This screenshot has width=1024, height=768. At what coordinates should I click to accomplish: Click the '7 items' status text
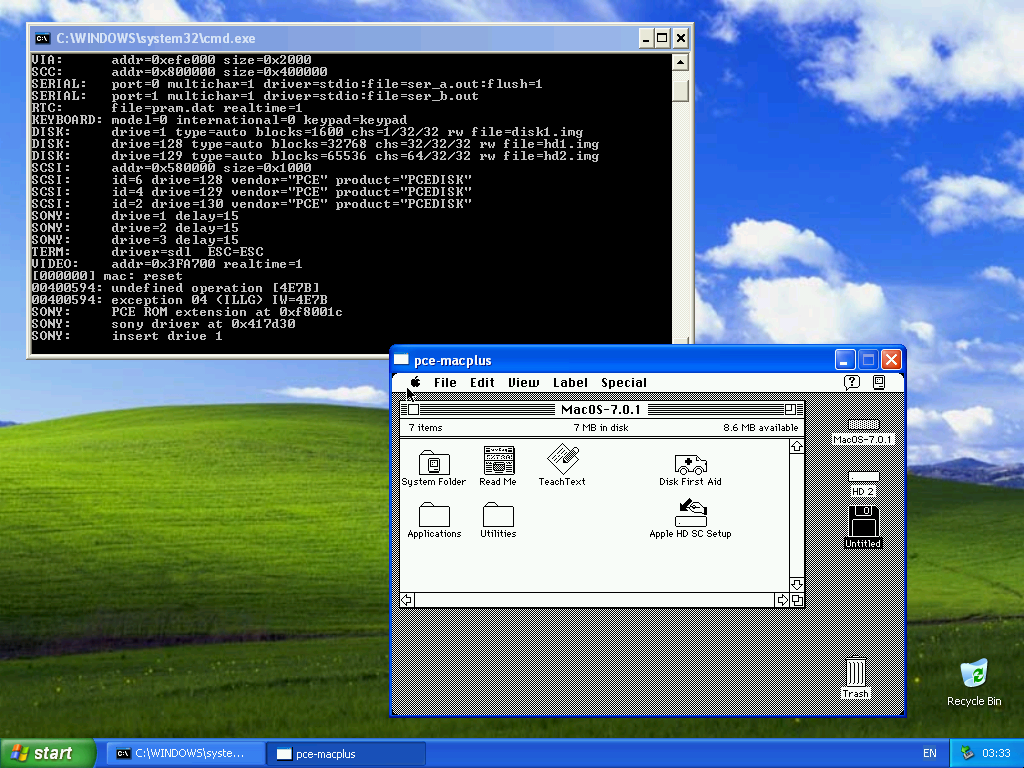pyautogui.click(x=425, y=428)
